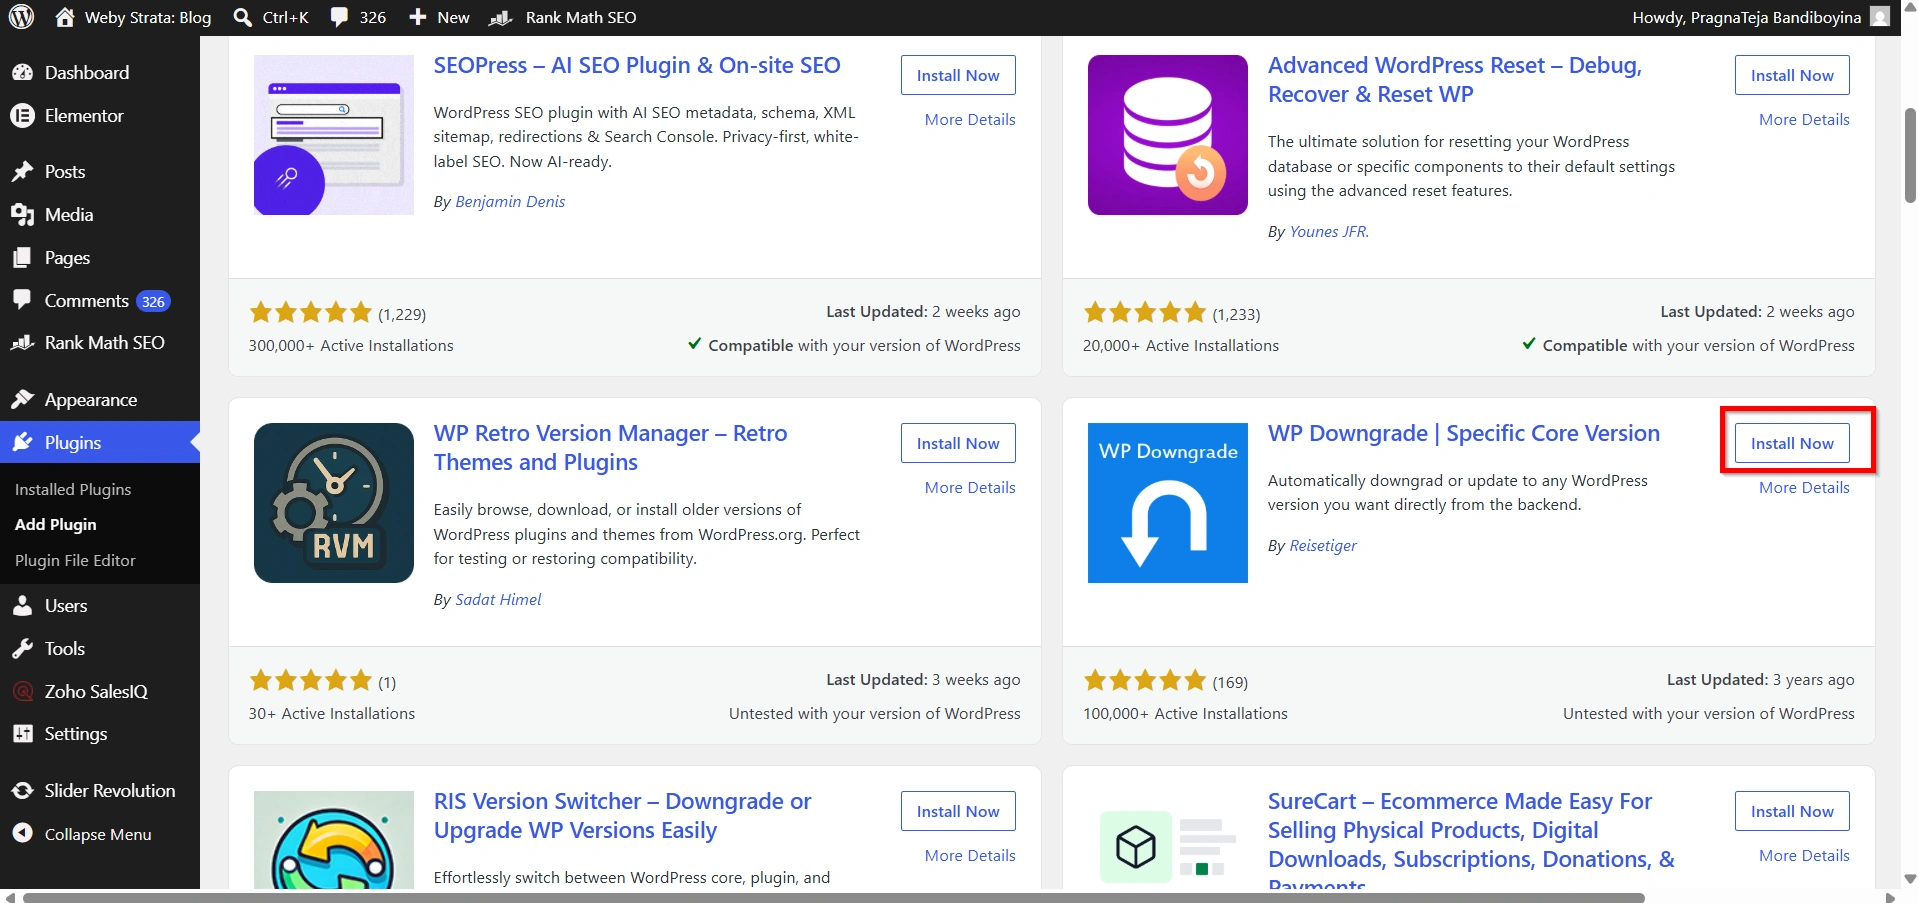Open Howdy, PragnaTeja Bandiboyina account menu
This screenshot has height=903, width=1918.
(1760, 17)
